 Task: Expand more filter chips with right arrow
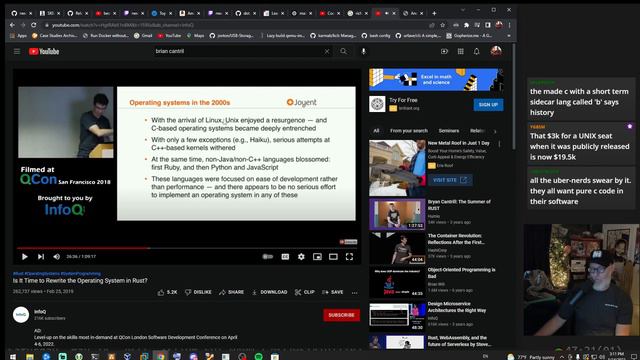click(x=495, y=131)
